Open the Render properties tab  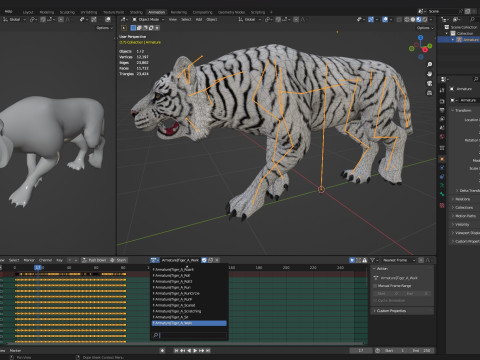[442, 101]
